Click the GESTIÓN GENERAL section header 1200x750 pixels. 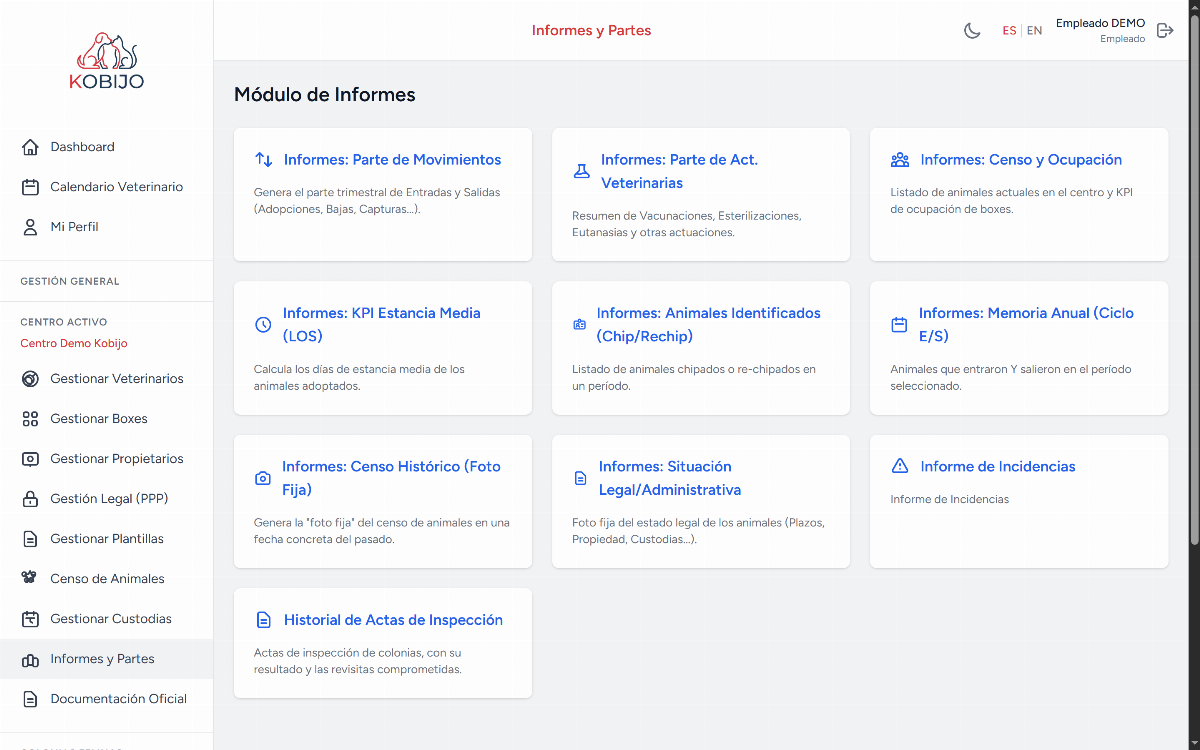(70, 282)
